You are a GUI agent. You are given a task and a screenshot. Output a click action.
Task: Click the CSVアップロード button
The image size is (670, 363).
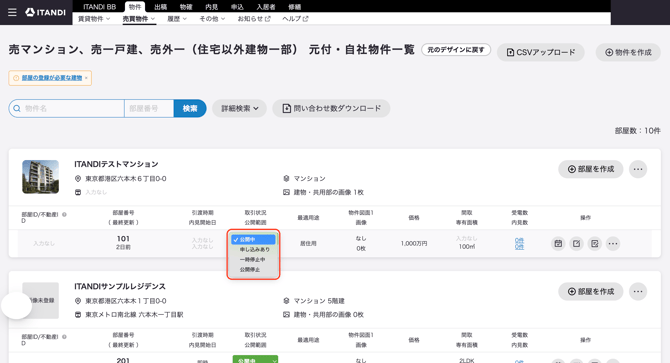pyautogui.click(x=541, y=53)
